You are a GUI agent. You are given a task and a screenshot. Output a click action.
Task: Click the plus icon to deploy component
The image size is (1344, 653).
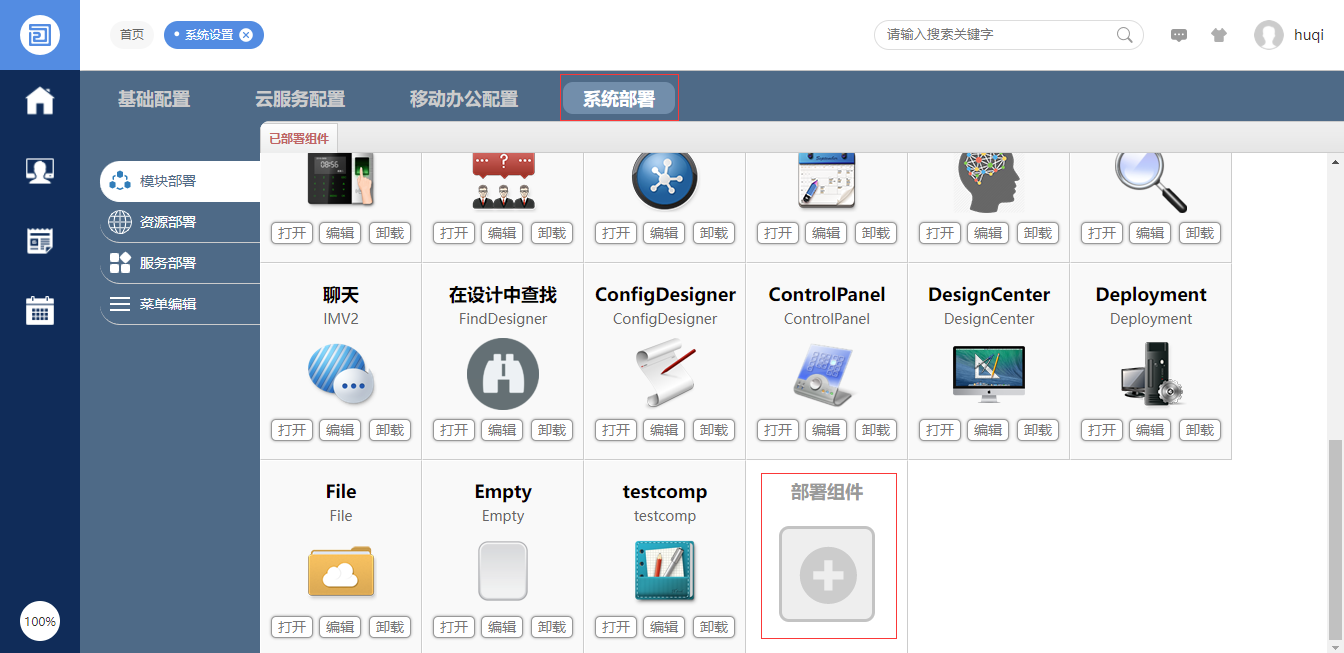(827, 574)
